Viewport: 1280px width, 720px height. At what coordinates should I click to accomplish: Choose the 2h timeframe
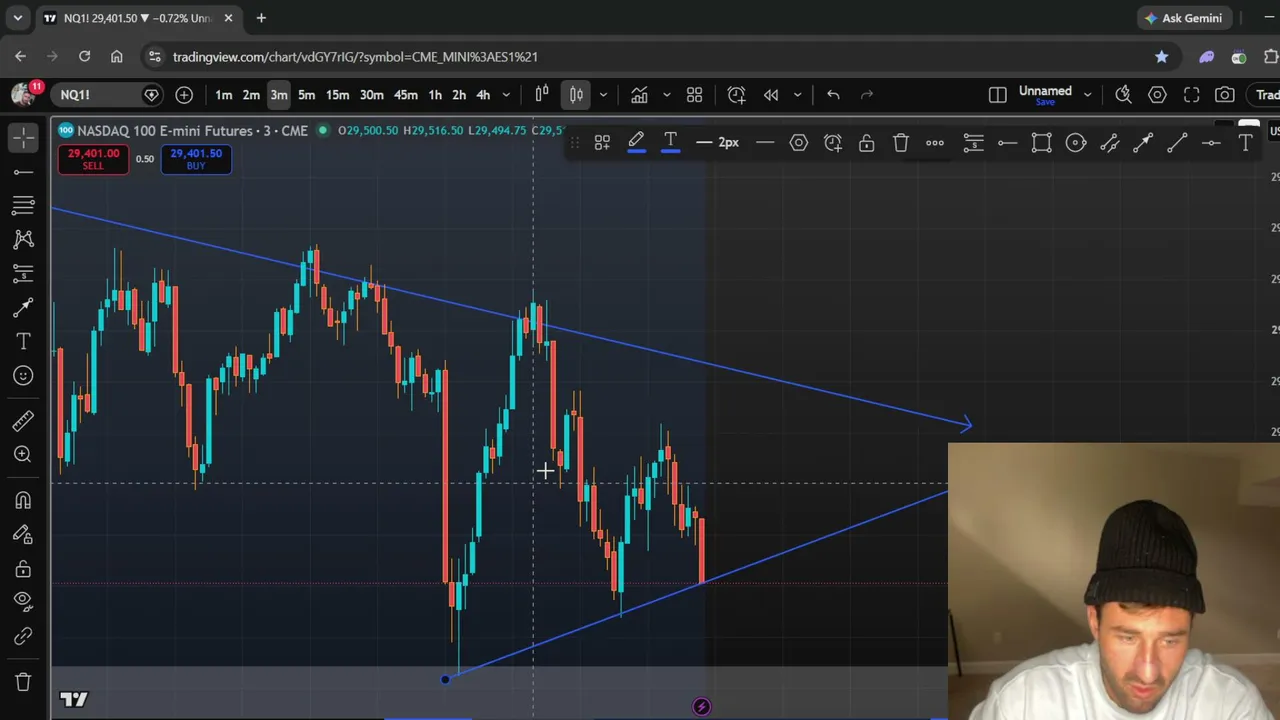click(459, 95)
